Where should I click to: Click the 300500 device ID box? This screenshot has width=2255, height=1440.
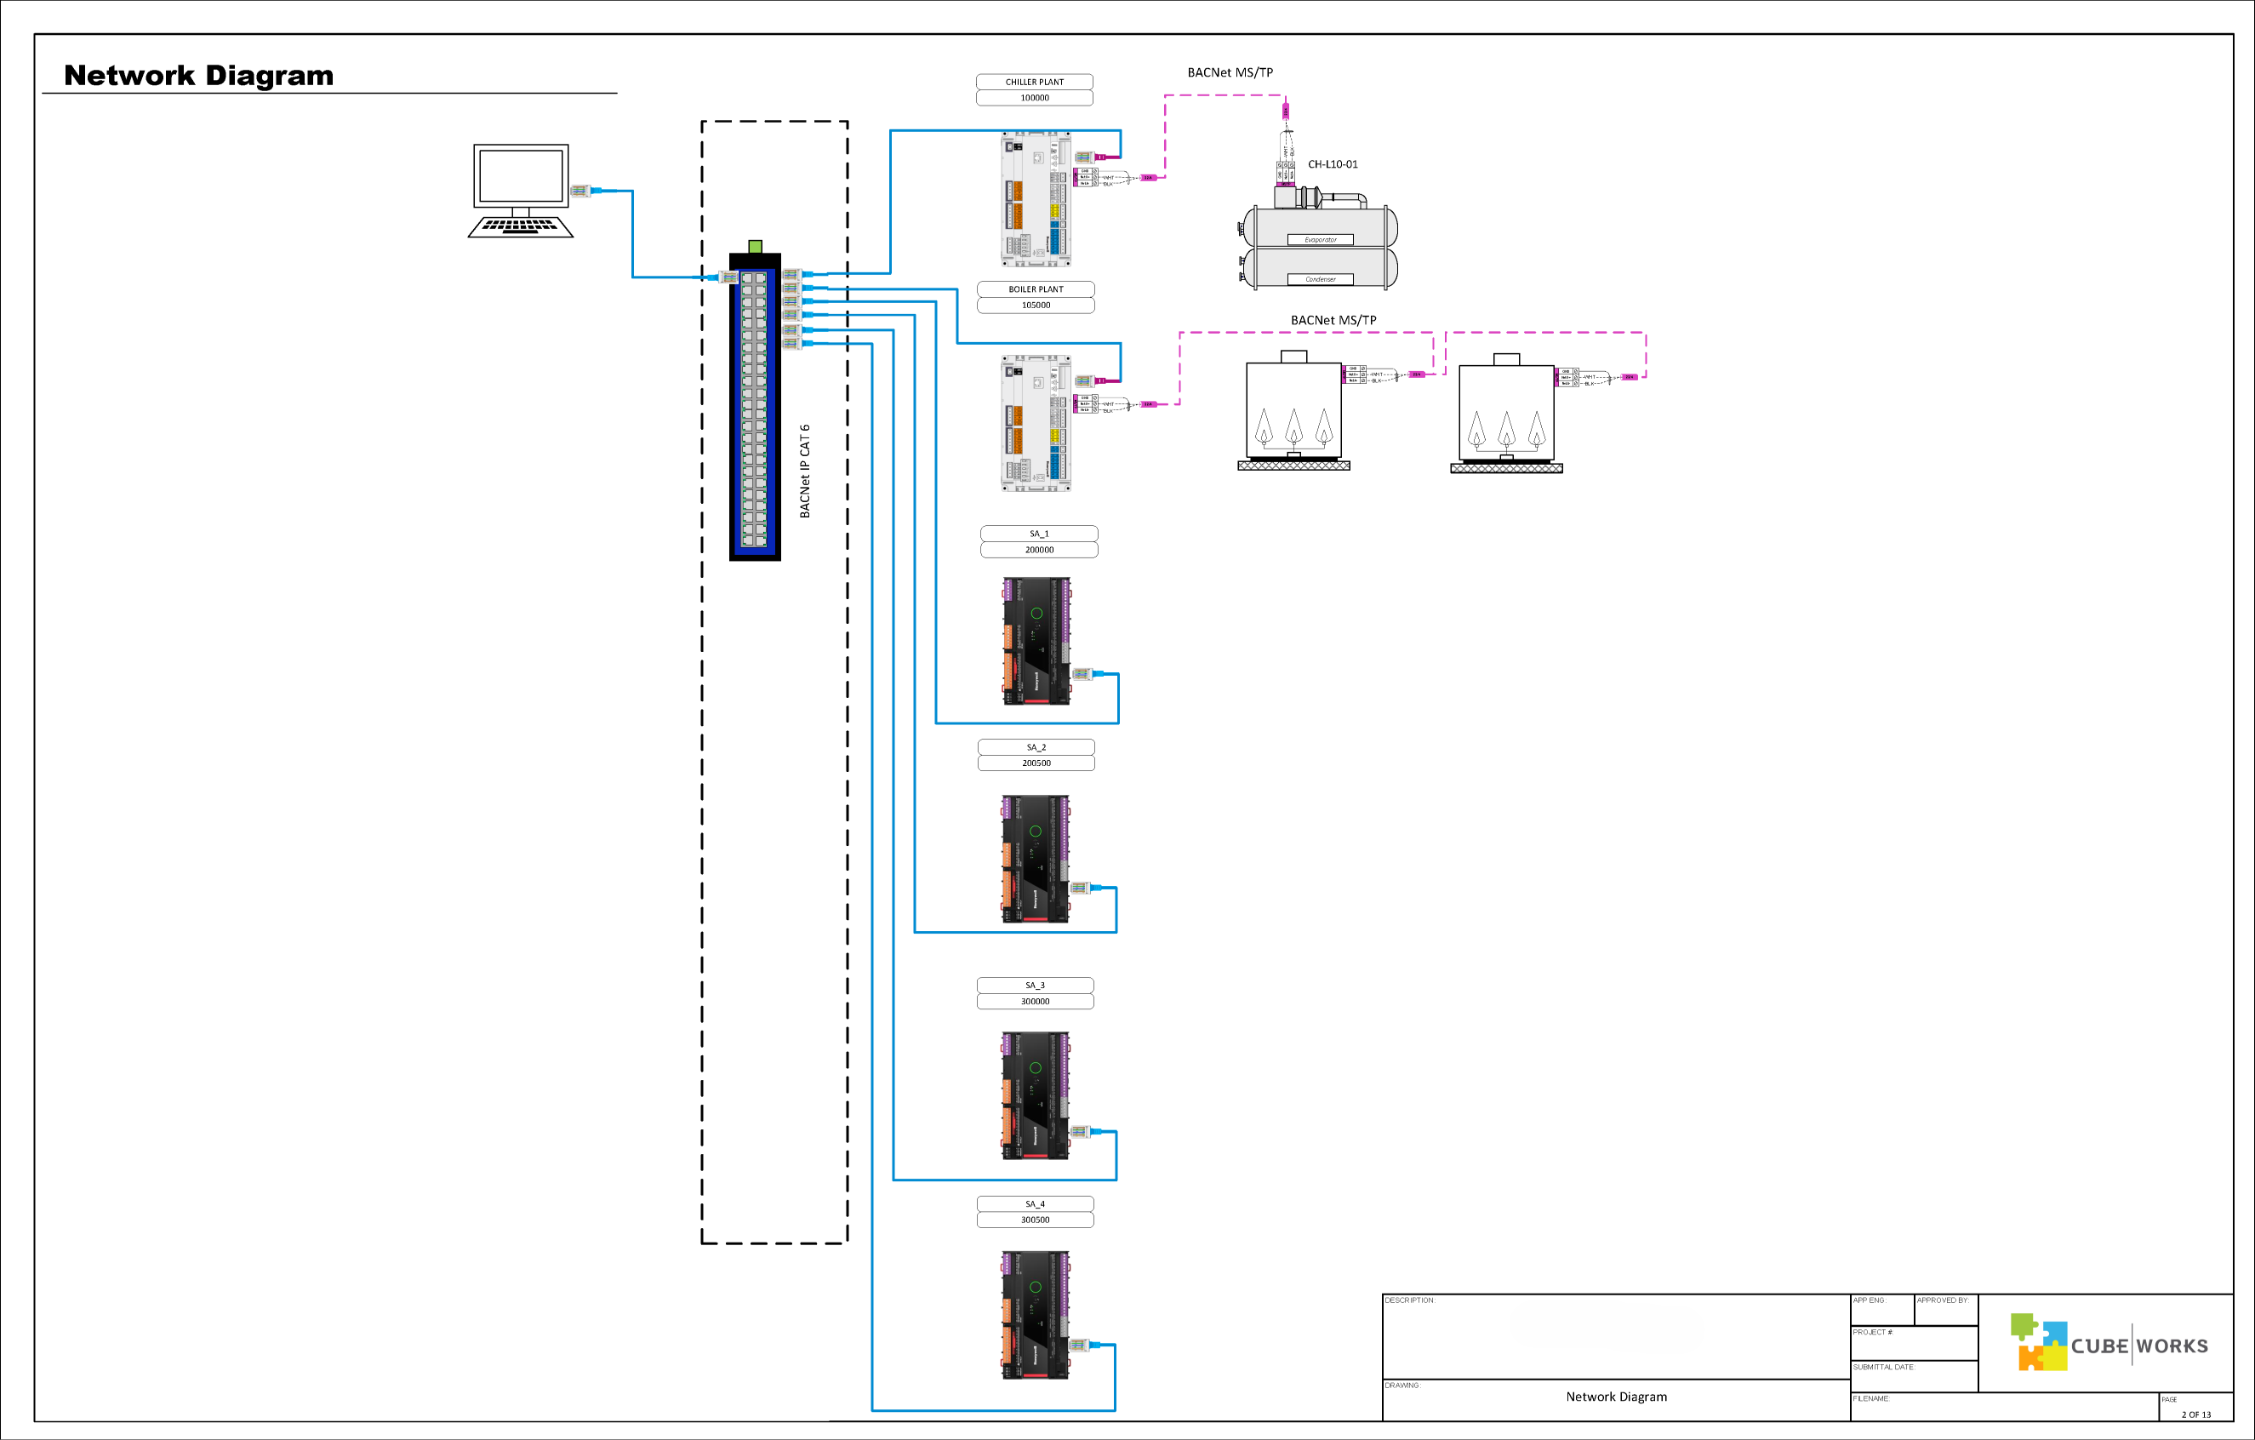pyautogui.click(x=1034, y=1220)
